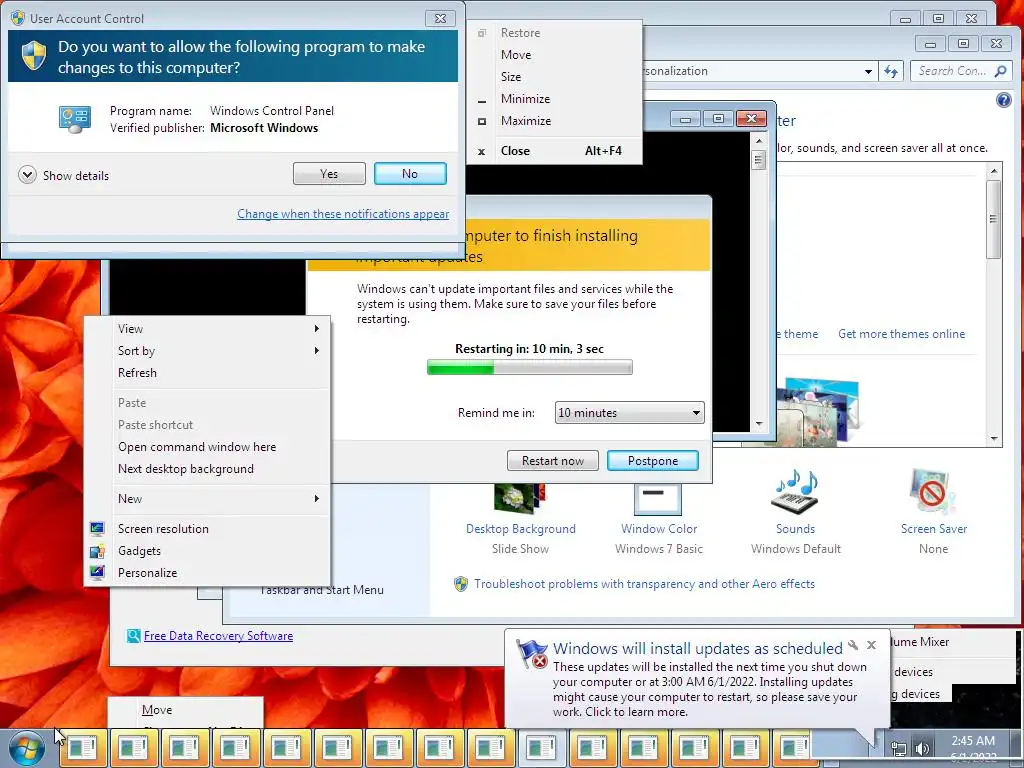The height and width of the screenshot is (768, 1024).
Task: Open the Sounds icon with music notes
Action: [795, 492]
